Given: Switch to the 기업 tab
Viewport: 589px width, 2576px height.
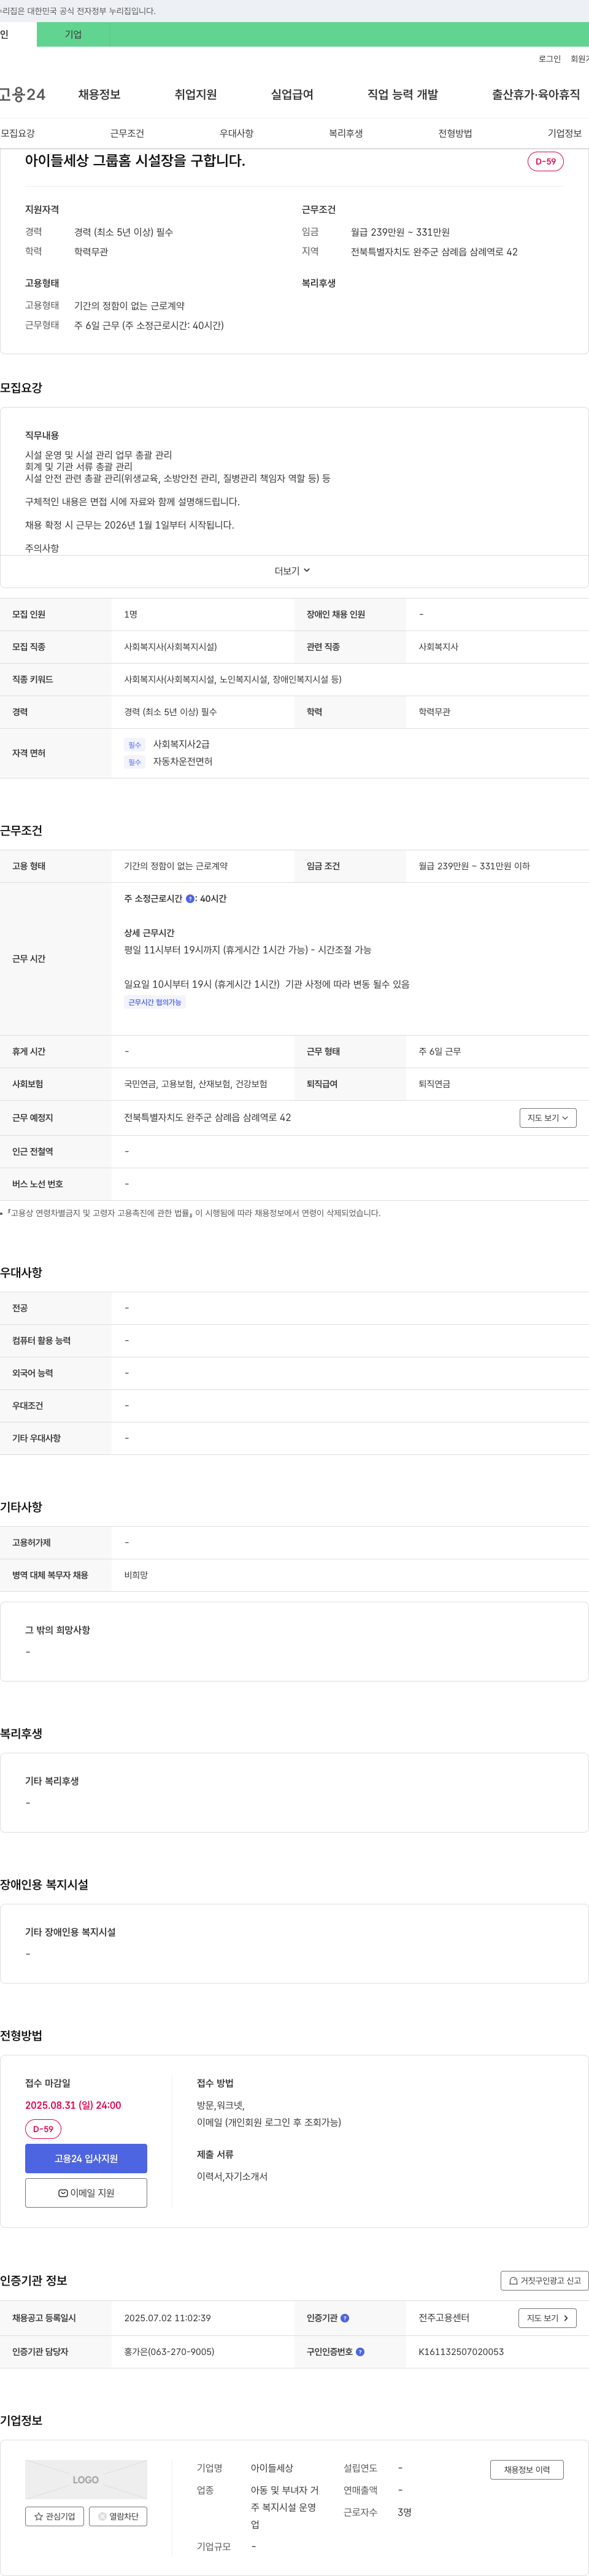Looking at the screenshot, I should 73,34.
